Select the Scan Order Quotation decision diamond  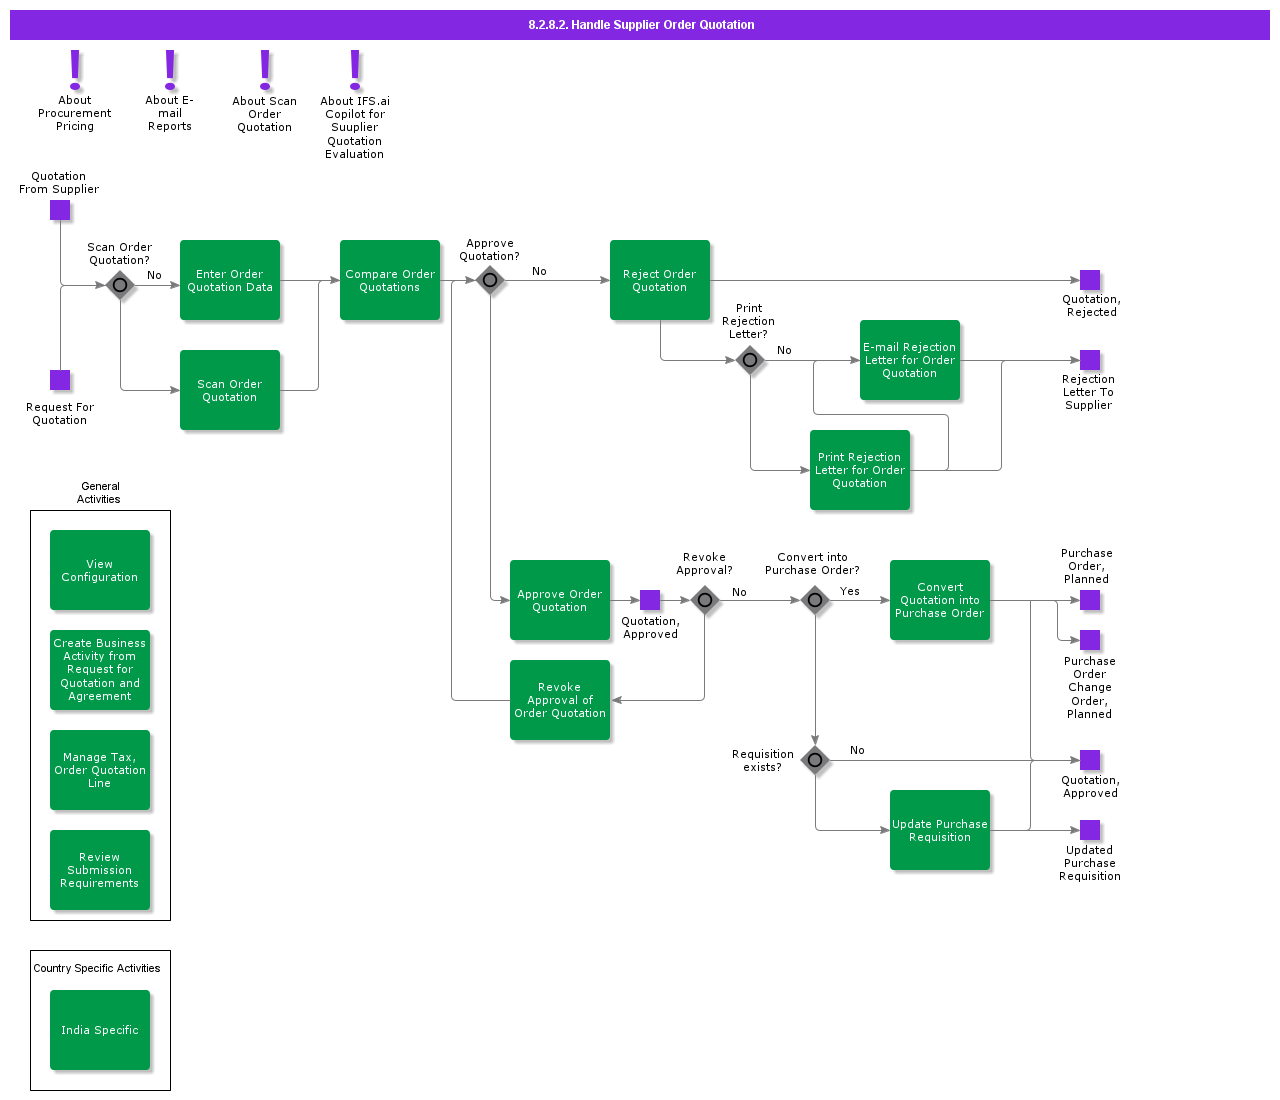pos(120,285)
